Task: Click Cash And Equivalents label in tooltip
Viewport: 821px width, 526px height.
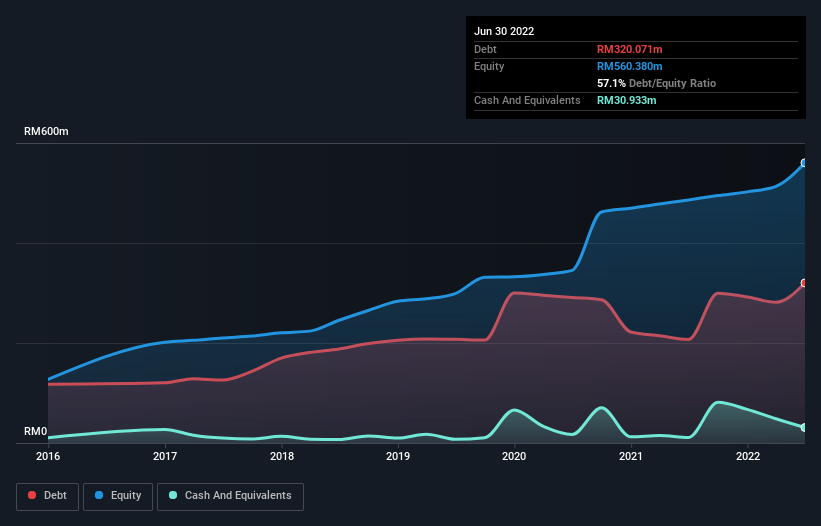Action: point(527,100)
